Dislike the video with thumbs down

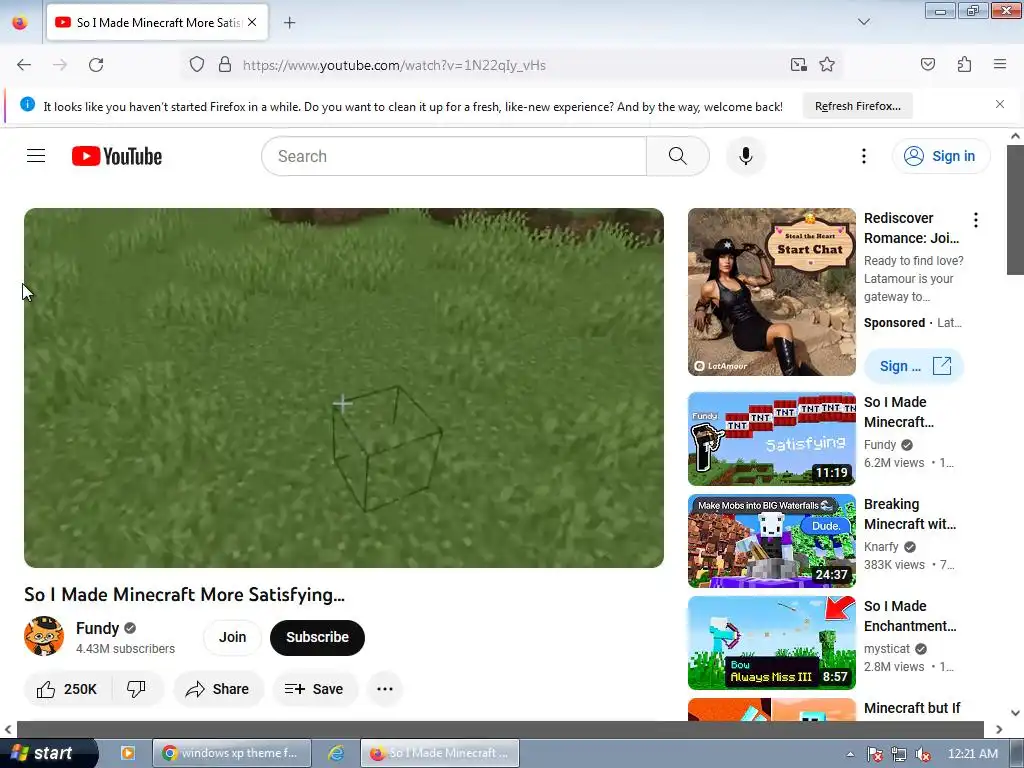[x=136, y=689]
